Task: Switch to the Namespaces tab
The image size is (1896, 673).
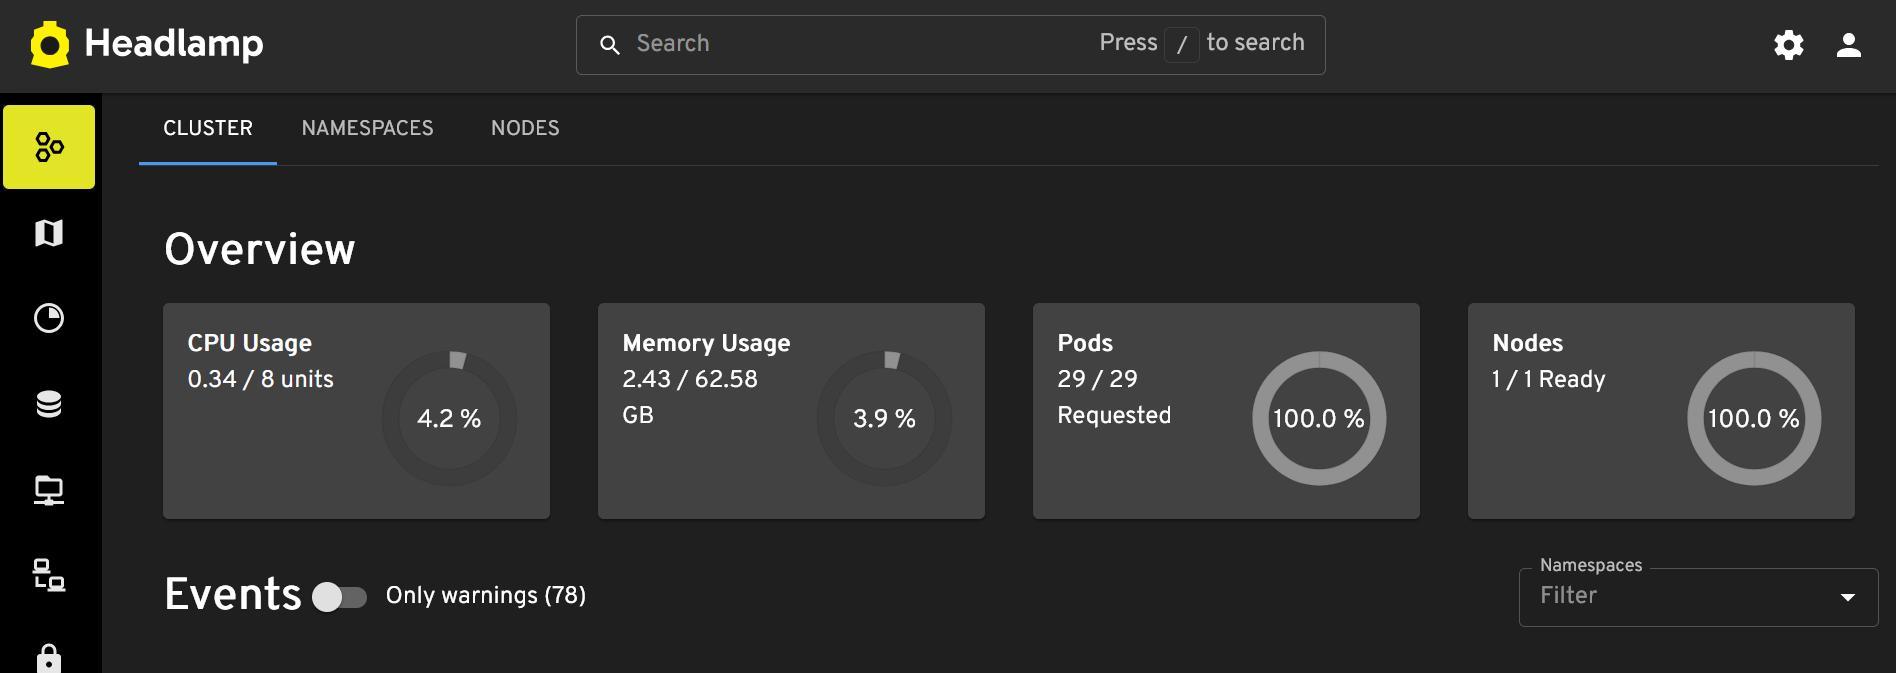Action: [x=368, y=128]
